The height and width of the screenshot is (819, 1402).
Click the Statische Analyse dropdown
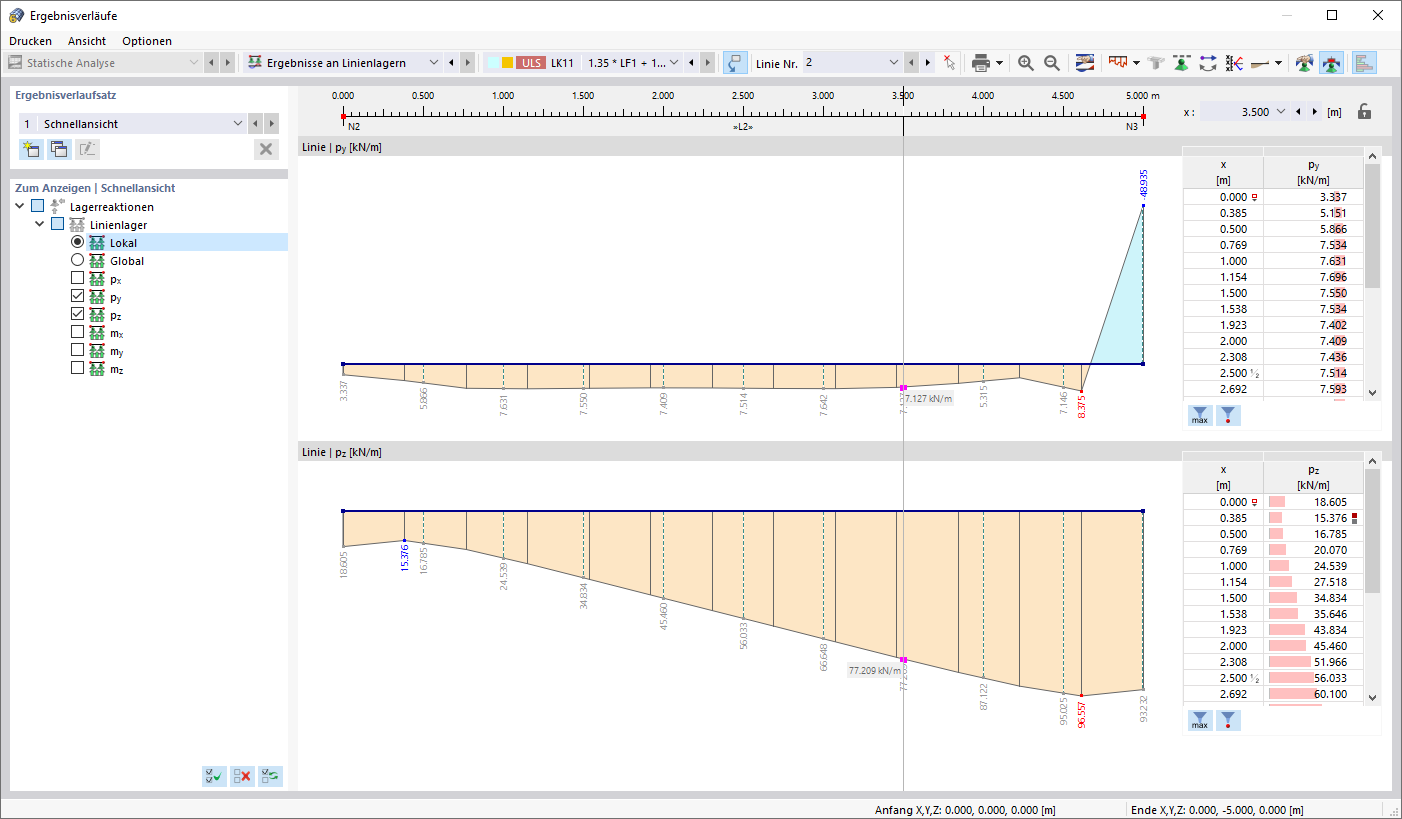(104, 62)
